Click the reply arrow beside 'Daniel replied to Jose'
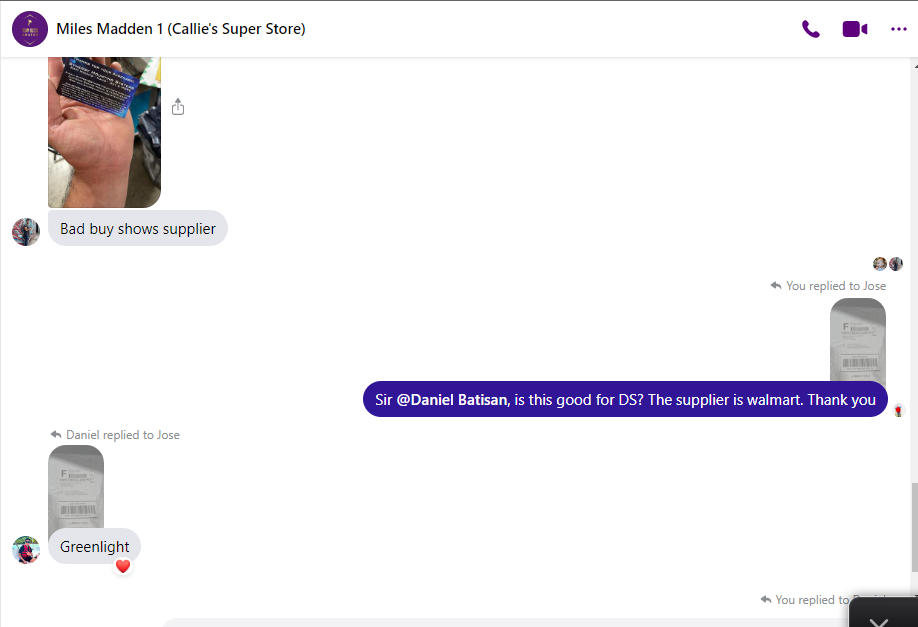918x627 pixels. 56,434
